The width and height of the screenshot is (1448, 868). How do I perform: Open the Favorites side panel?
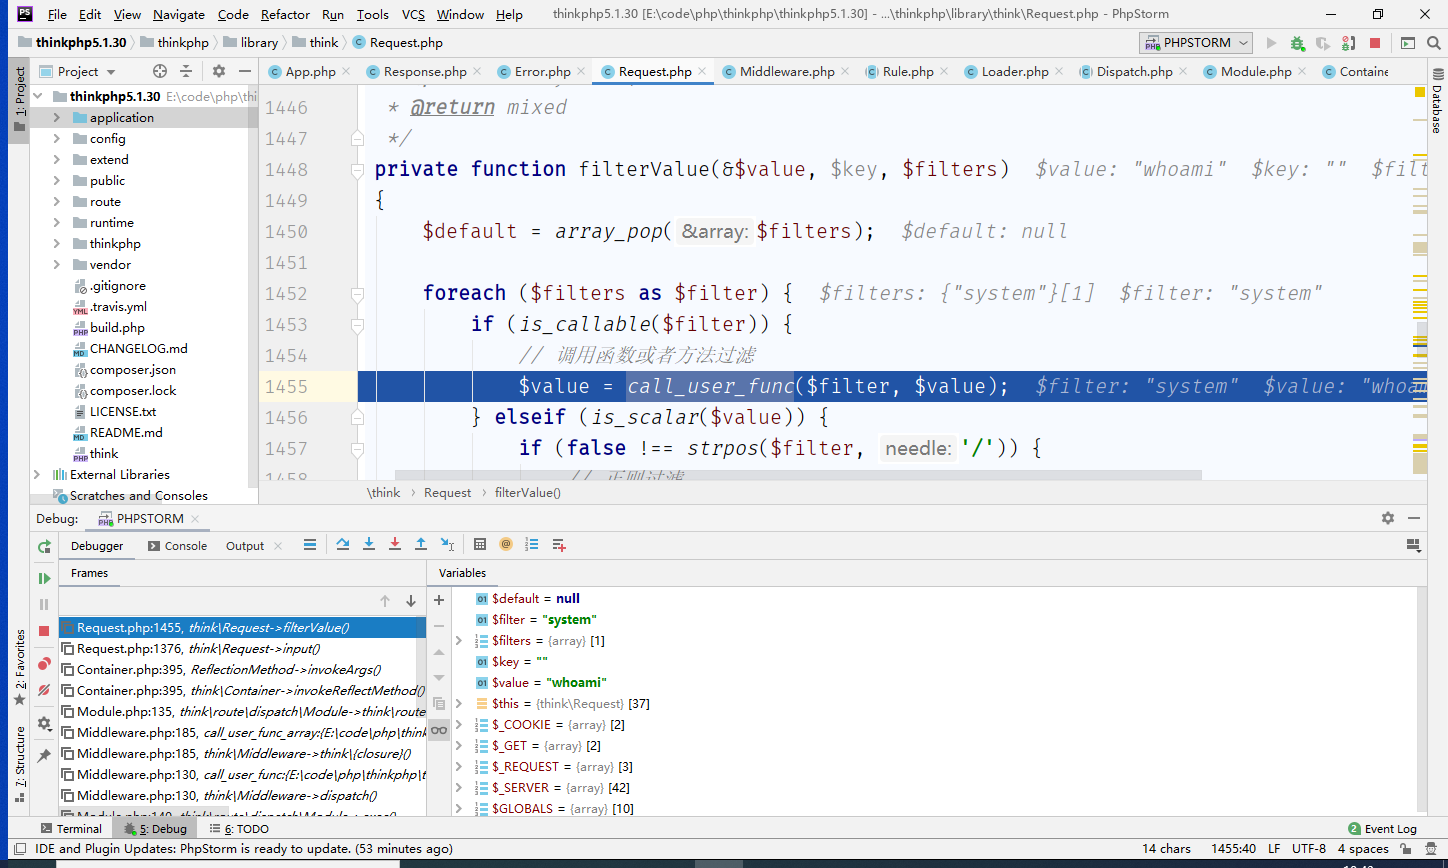click(x=20, y=668)
